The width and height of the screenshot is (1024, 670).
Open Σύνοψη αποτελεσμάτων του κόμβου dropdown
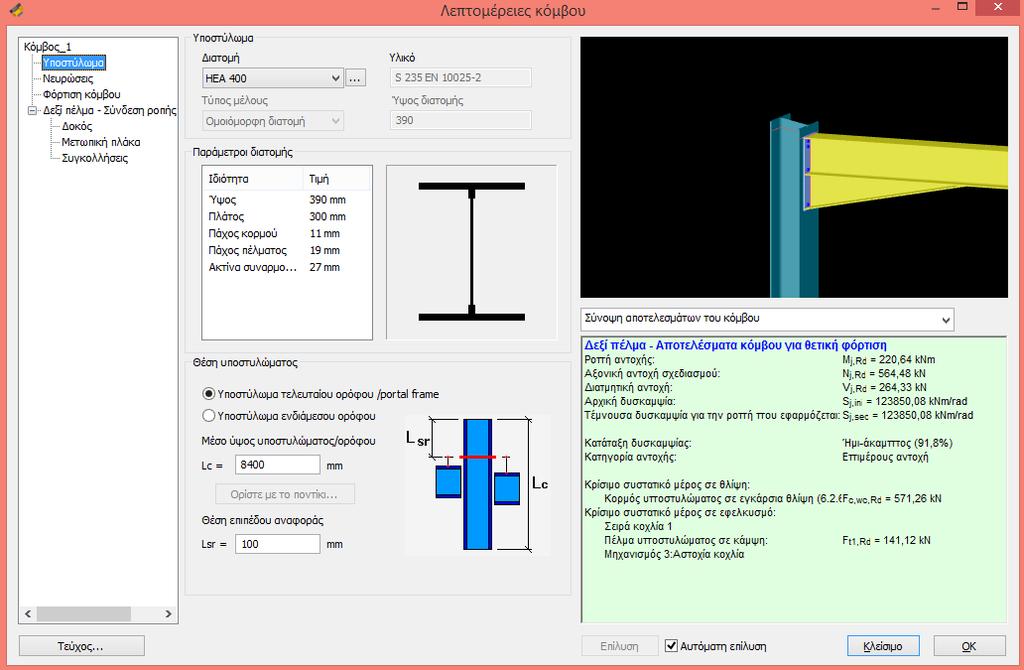pos(767,319)
